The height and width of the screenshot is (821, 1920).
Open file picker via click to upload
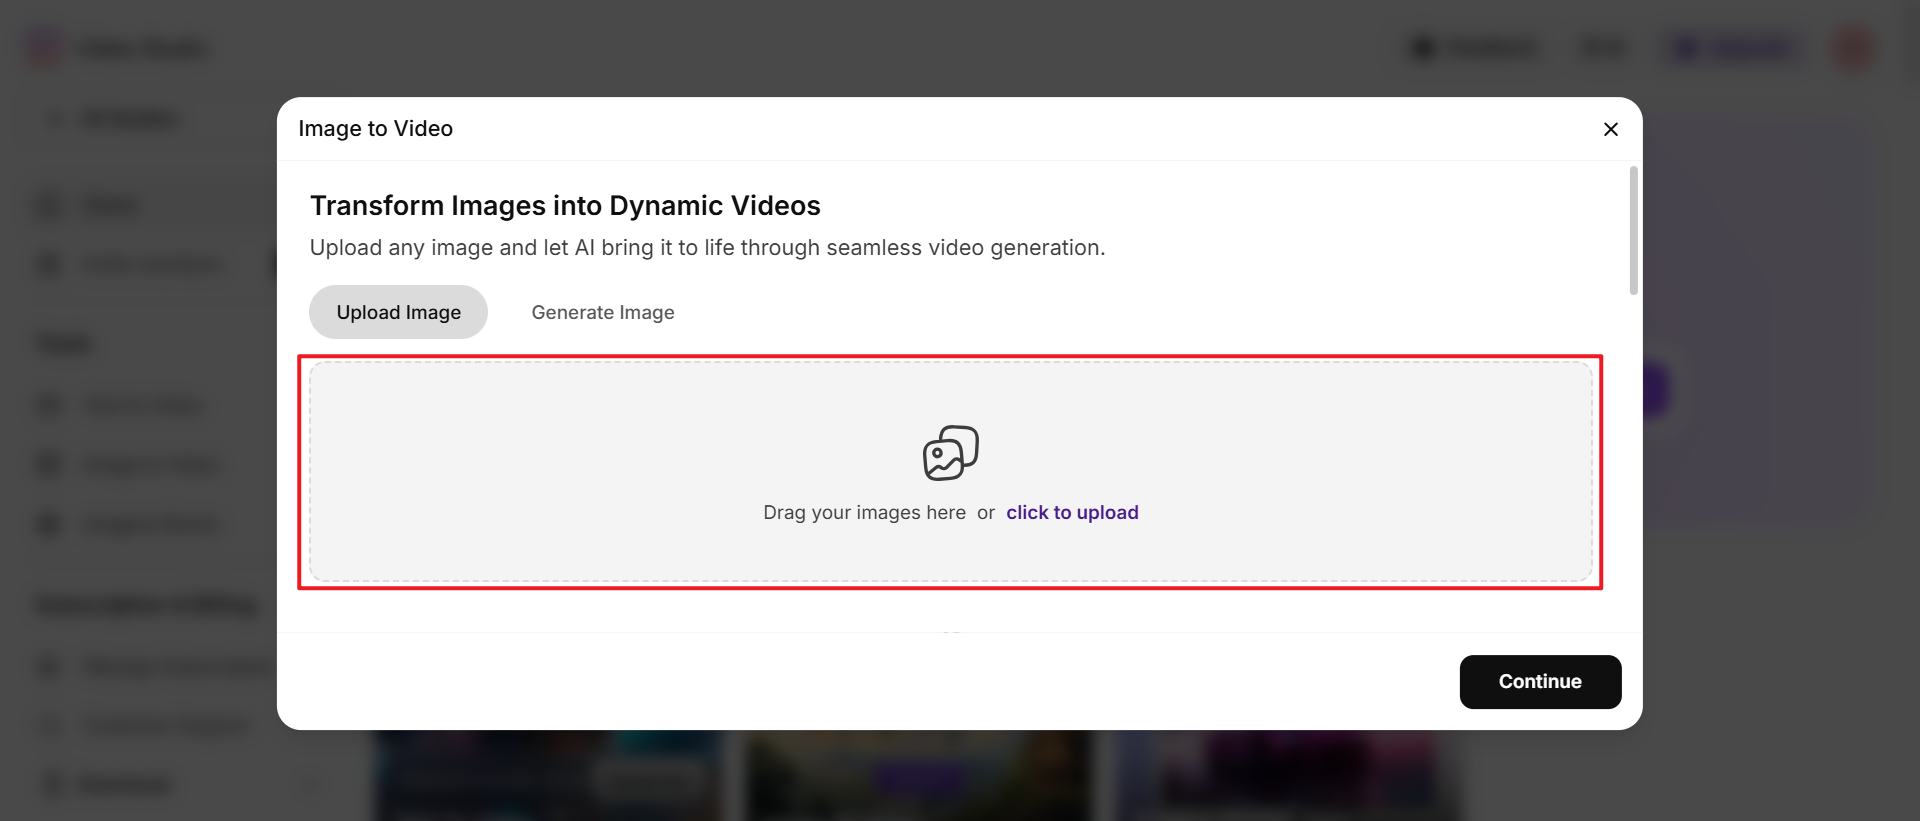(1072, 512)
